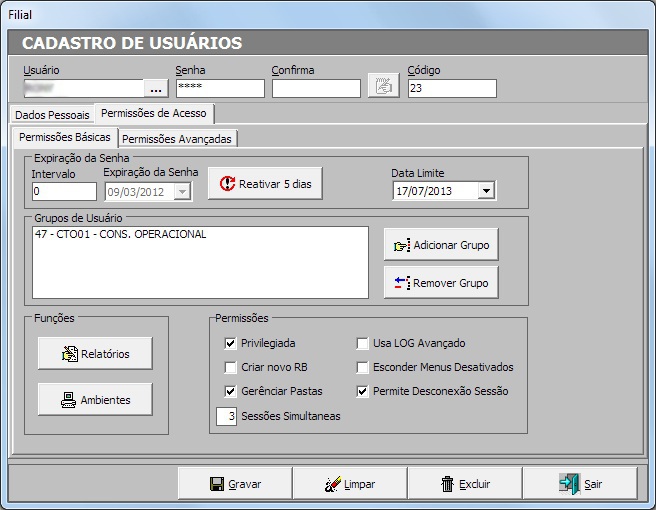This screenshot has width=656, height=510.
Task: Click Remover Grupo button
Action: click(440, 283)
